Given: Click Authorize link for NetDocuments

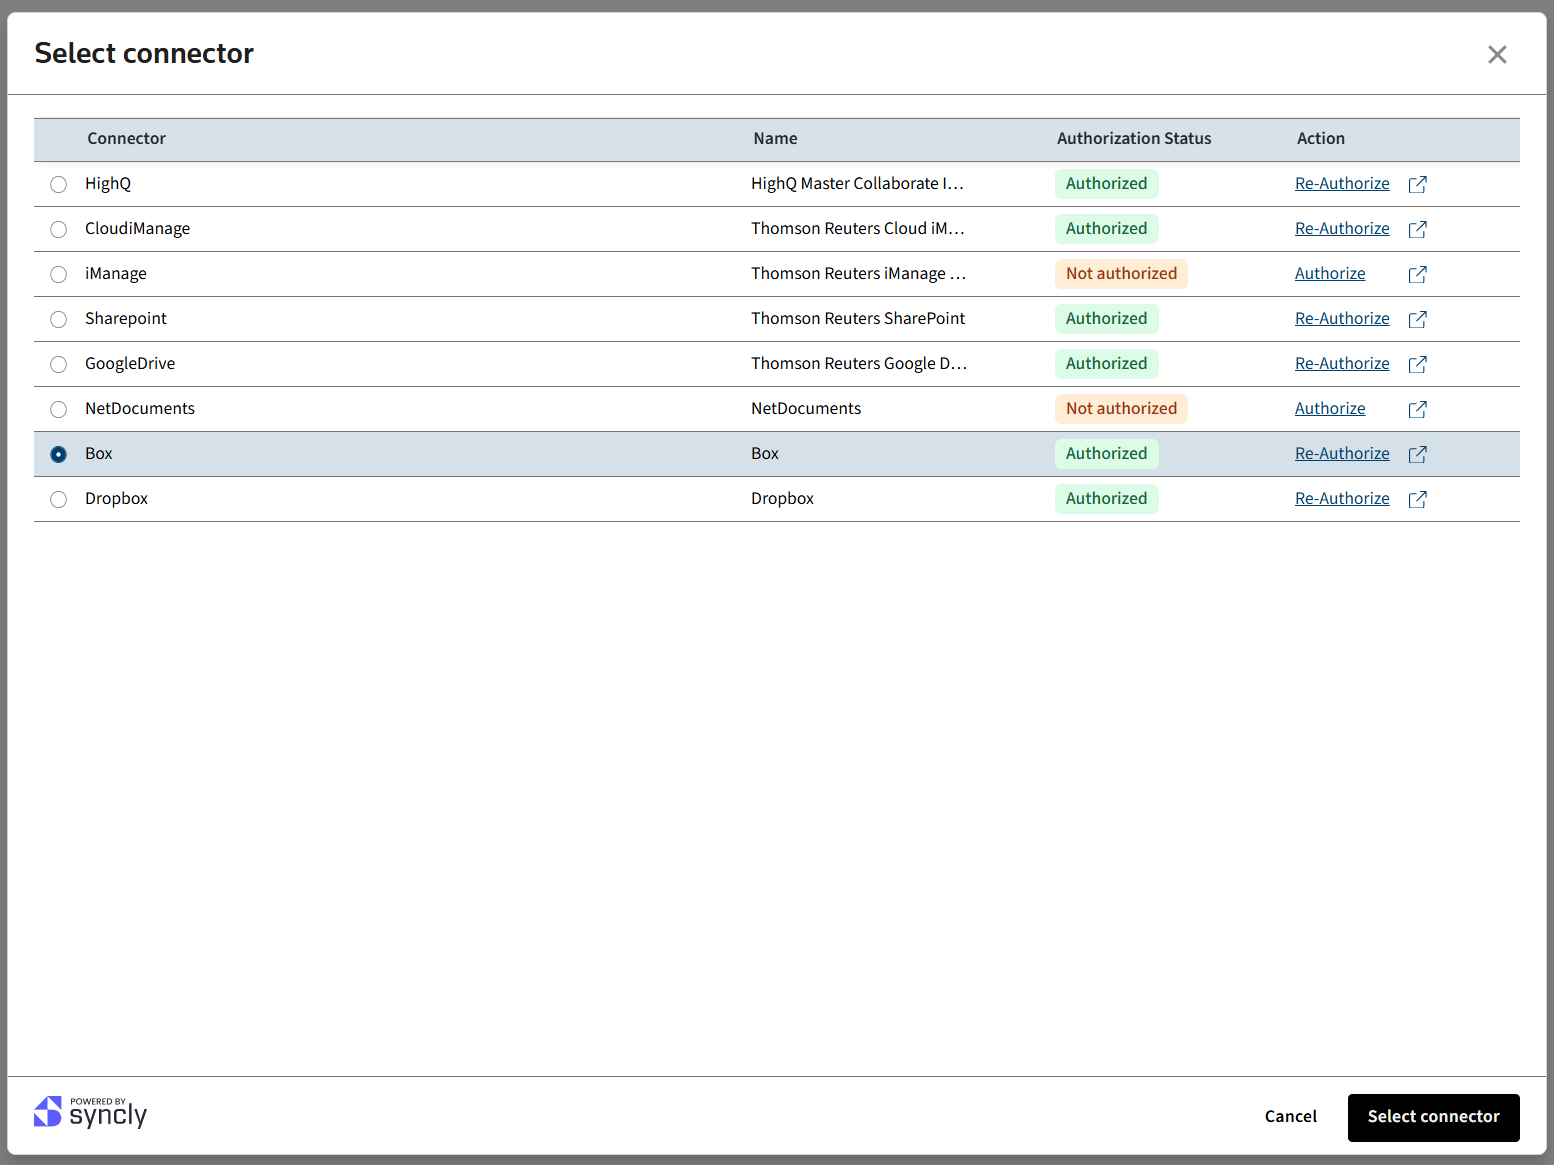Looking at the screenshot, I should pyautogui.click(x=1329, y=408).
